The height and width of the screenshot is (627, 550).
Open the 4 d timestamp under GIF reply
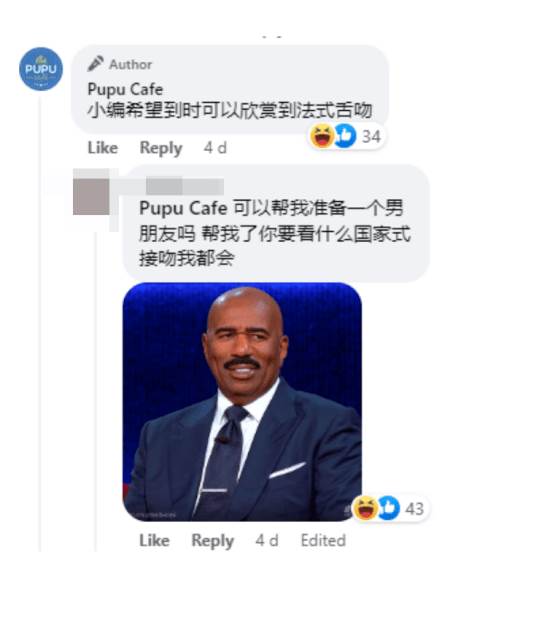tap(267, 541)
